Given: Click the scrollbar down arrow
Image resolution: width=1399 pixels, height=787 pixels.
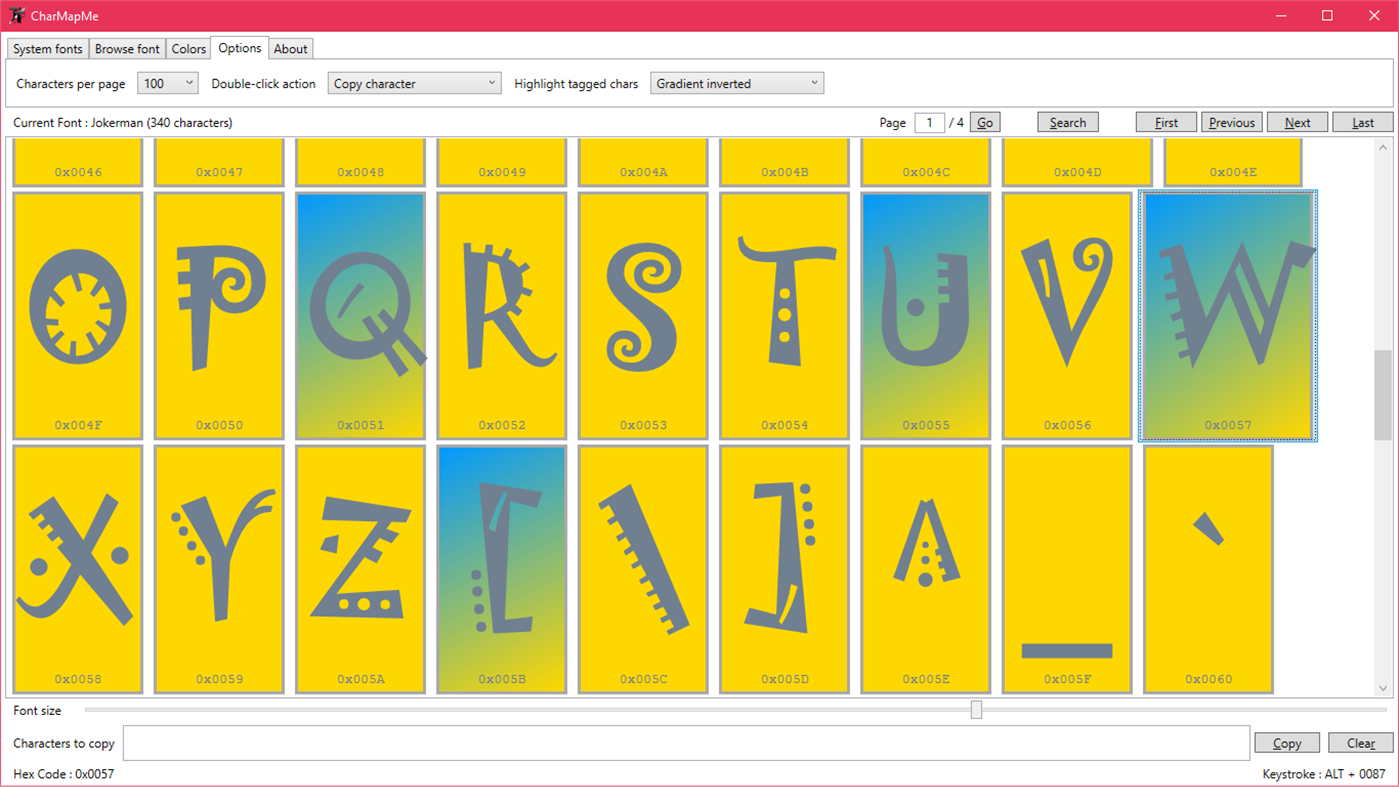Looking at the screenshot, I should (x=1383, y=688).
